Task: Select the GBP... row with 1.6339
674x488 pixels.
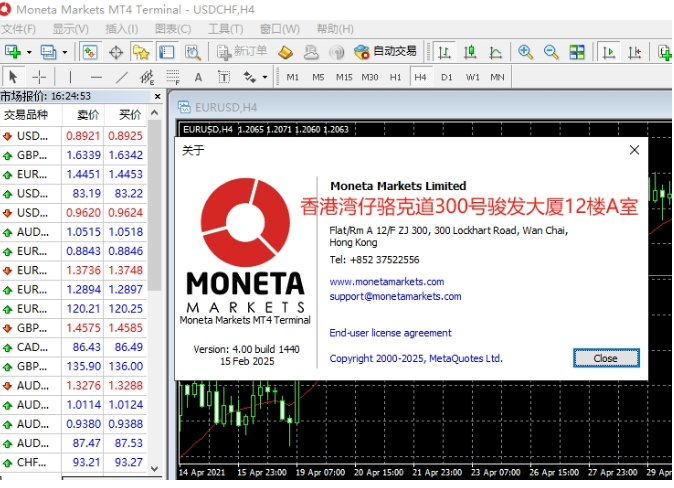Action: [74, 155]
